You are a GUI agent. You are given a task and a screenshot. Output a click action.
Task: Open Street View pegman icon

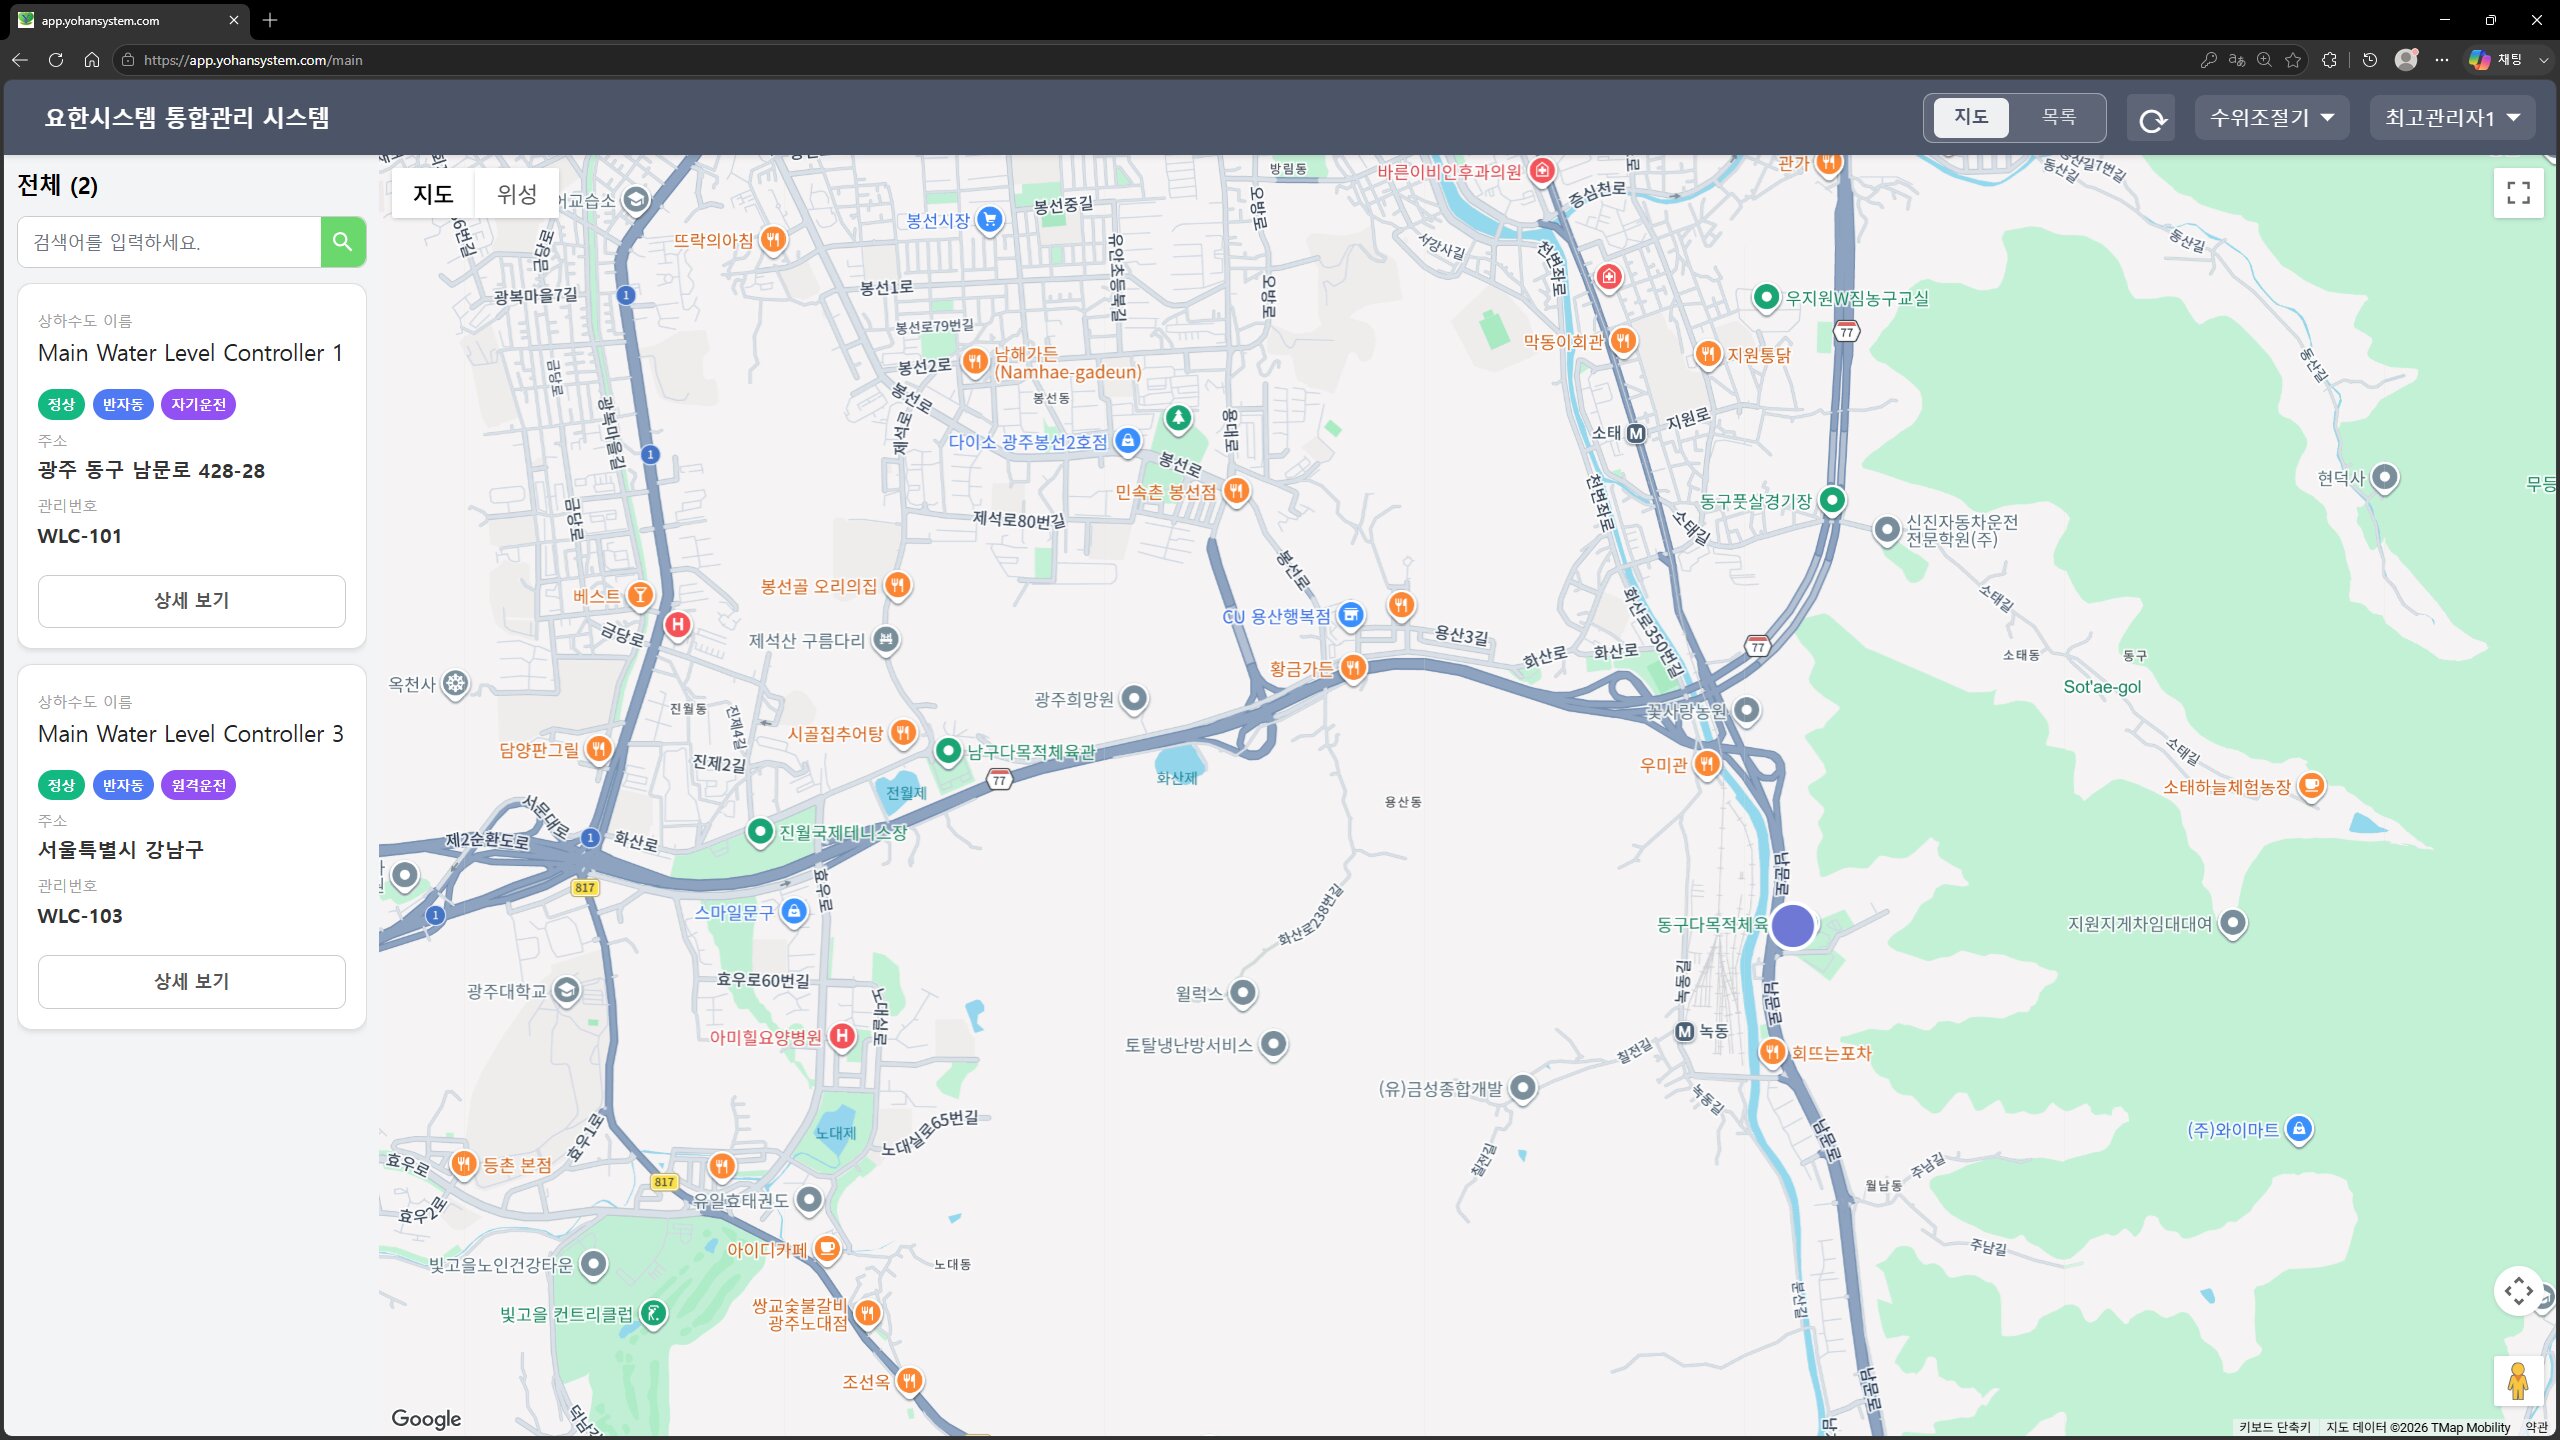click(2518, 1381)
